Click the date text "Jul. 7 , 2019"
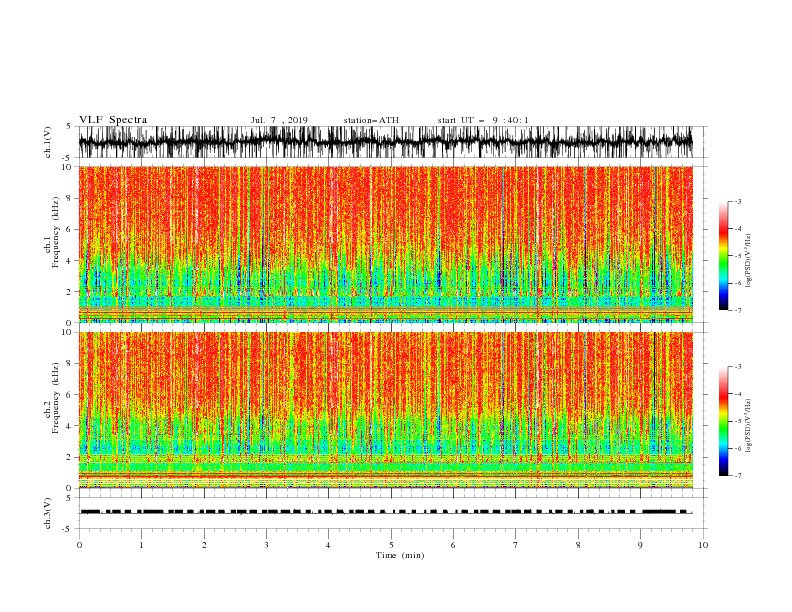 (279, 120)
